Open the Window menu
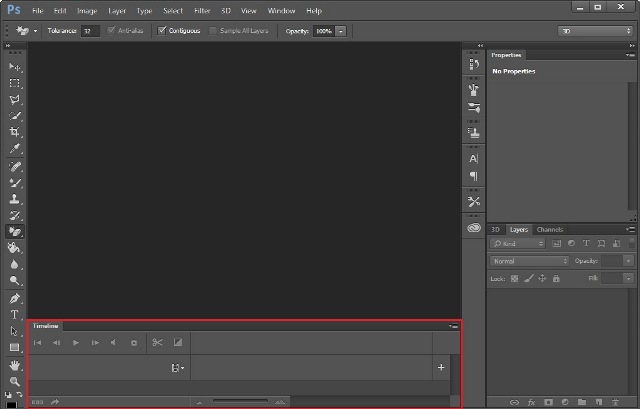The width and height of the screenshot is (640, 409). (281, 11)
